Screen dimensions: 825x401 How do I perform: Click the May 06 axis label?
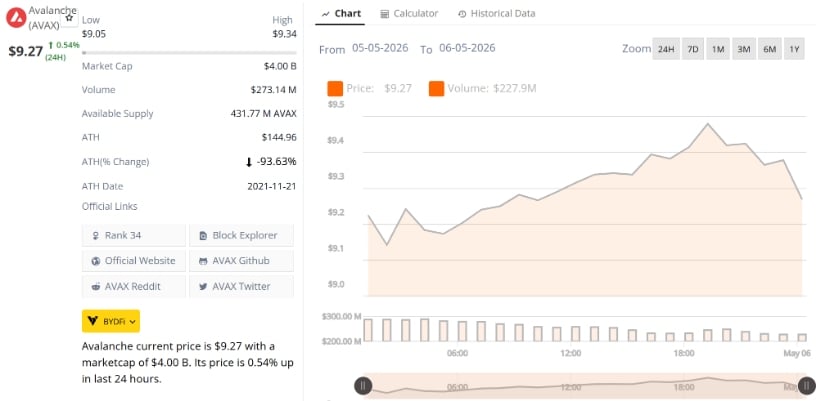point(797,353)
